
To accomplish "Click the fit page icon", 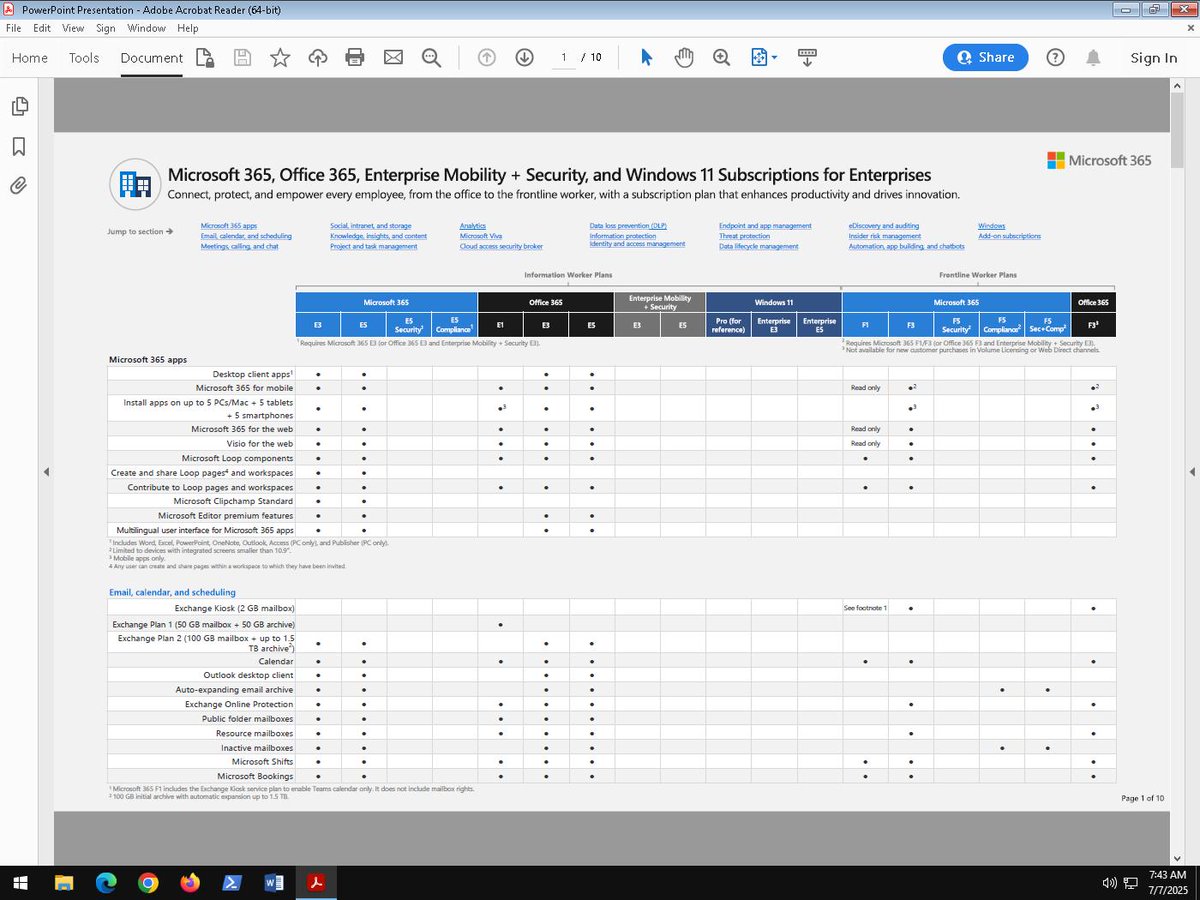I will click(x=758, y=57).
